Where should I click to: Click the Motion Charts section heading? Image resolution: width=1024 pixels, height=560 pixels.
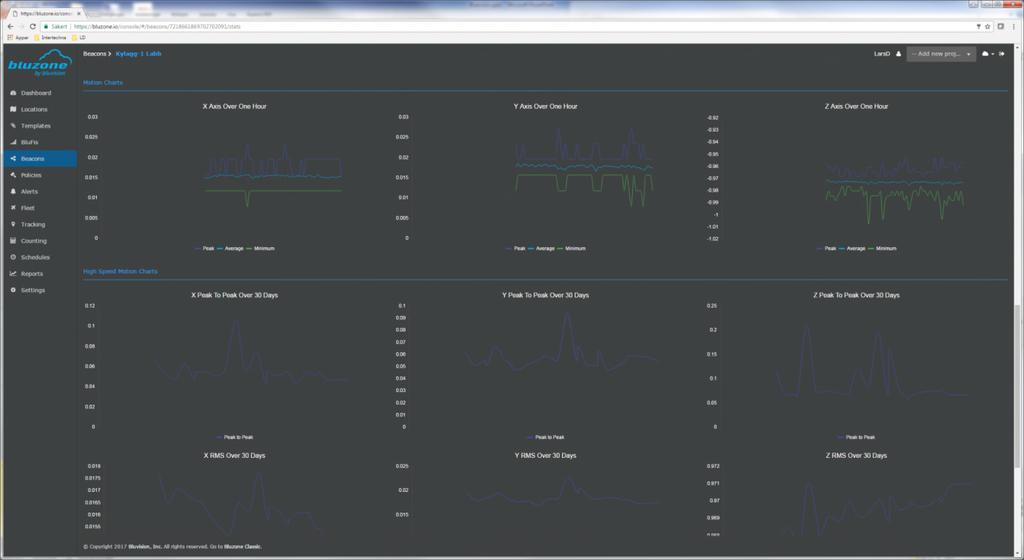point(103,82)
